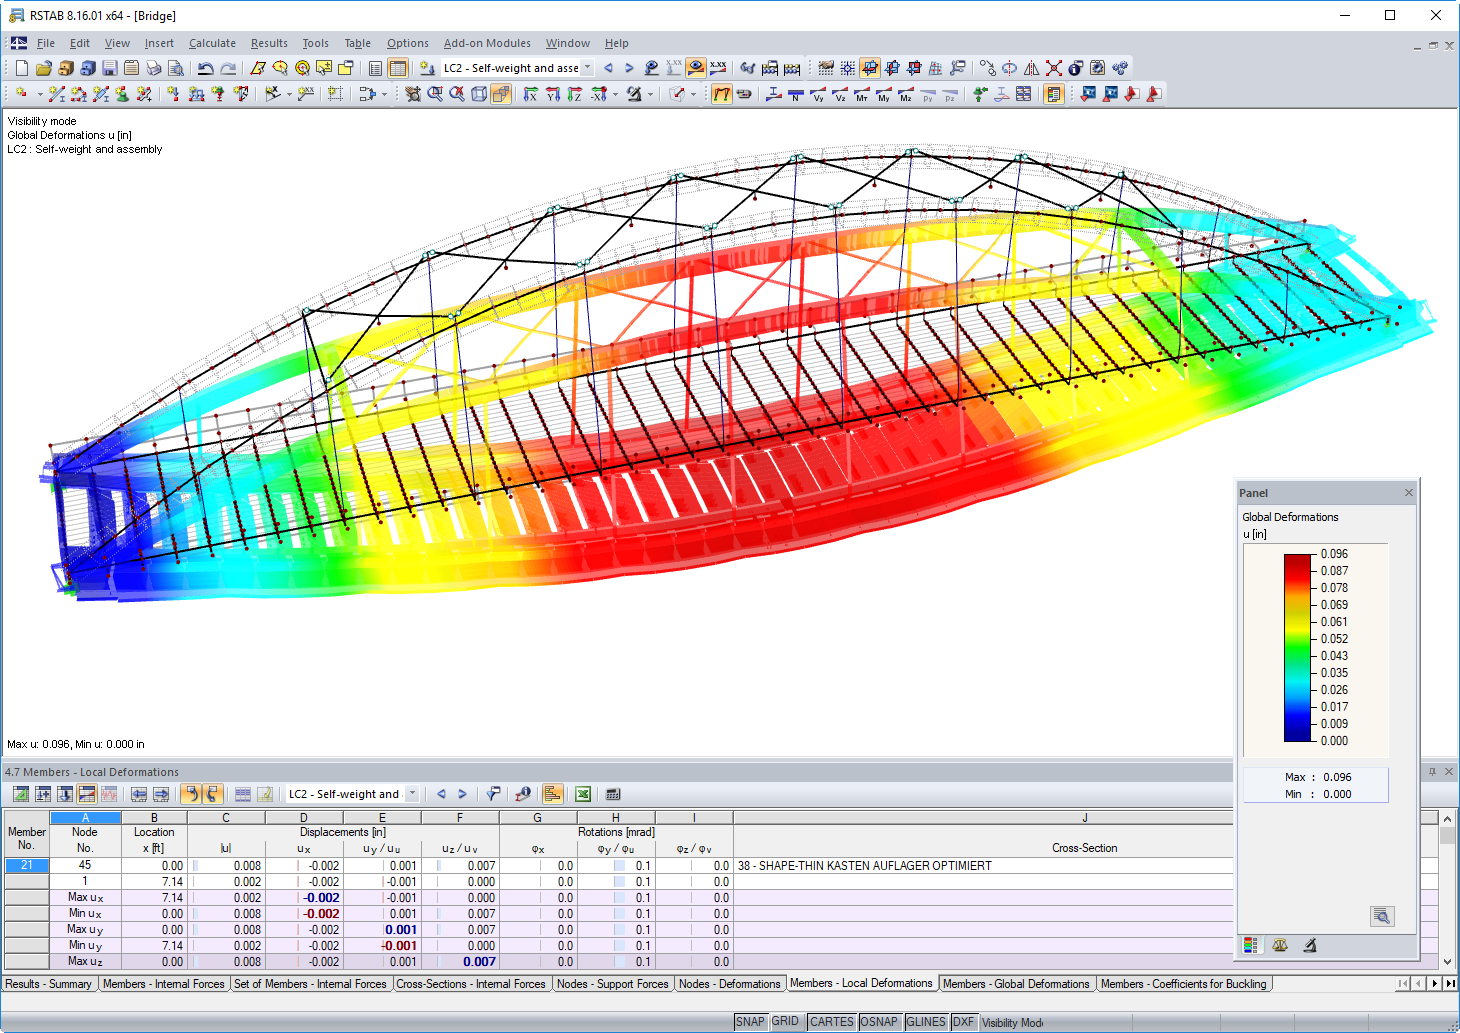Create a new model

(x=21, y=67)
